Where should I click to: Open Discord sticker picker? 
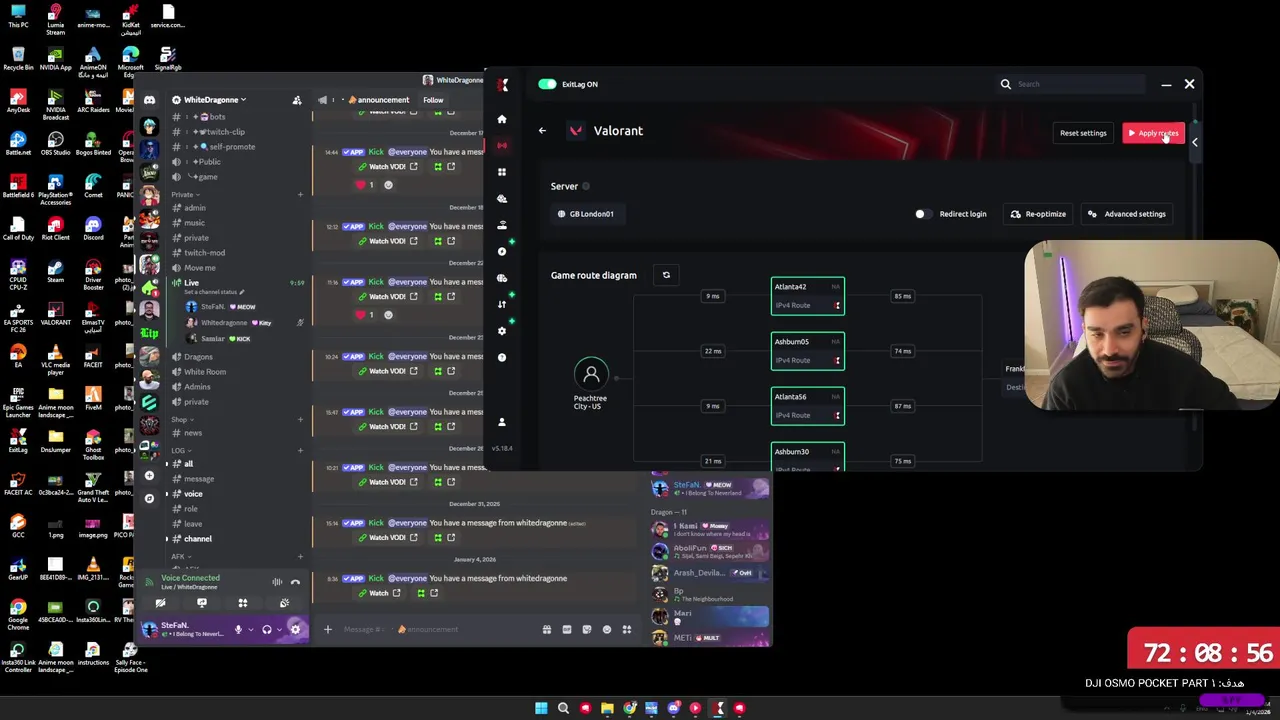(x=587, y=629)
